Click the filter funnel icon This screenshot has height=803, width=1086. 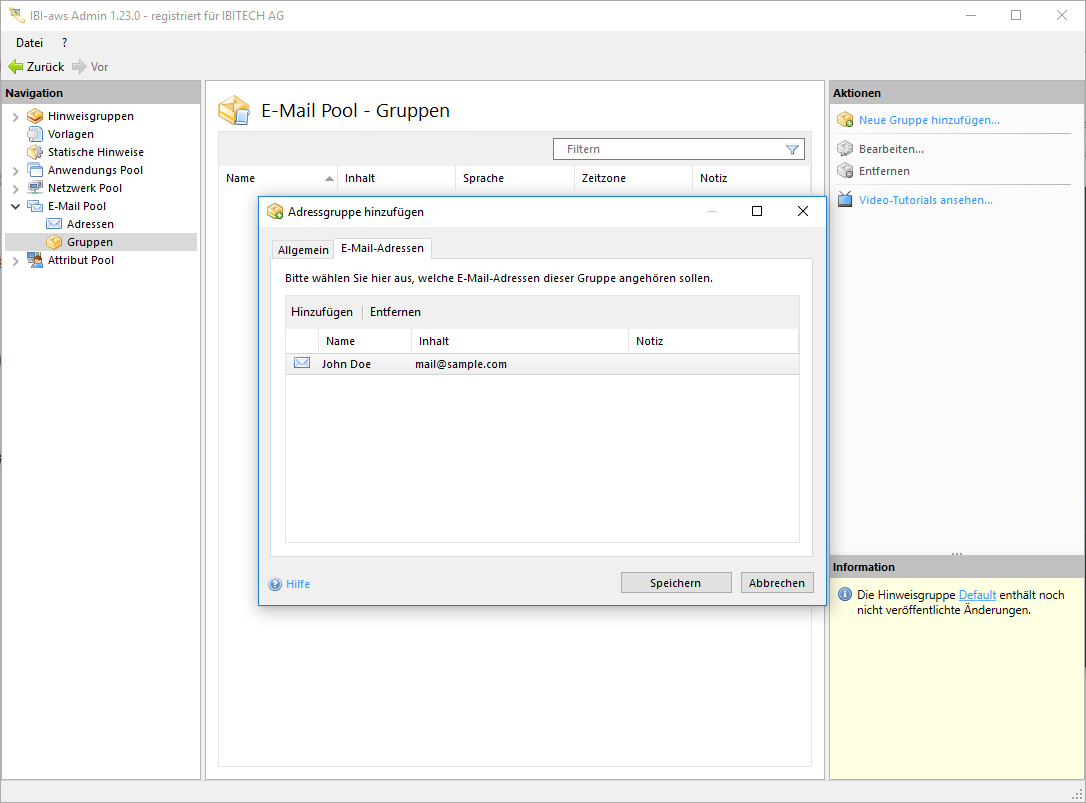pos(792,149)
